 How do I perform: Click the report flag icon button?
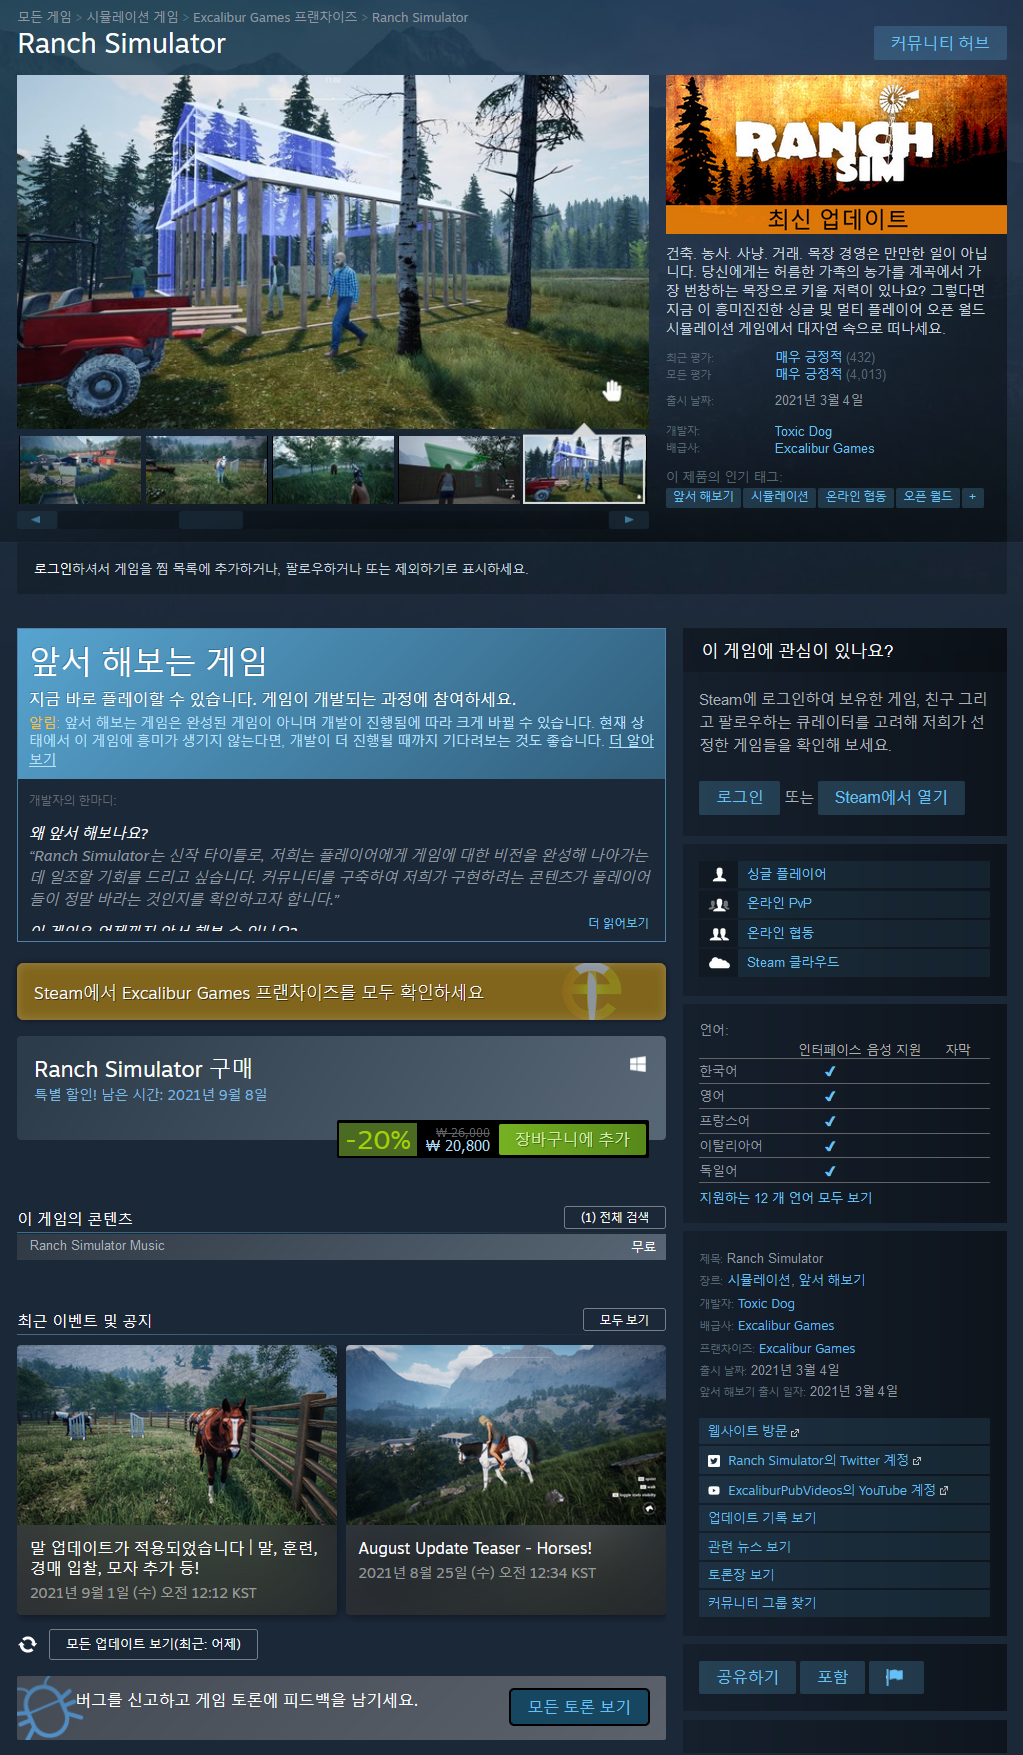tap(895, 1677)
